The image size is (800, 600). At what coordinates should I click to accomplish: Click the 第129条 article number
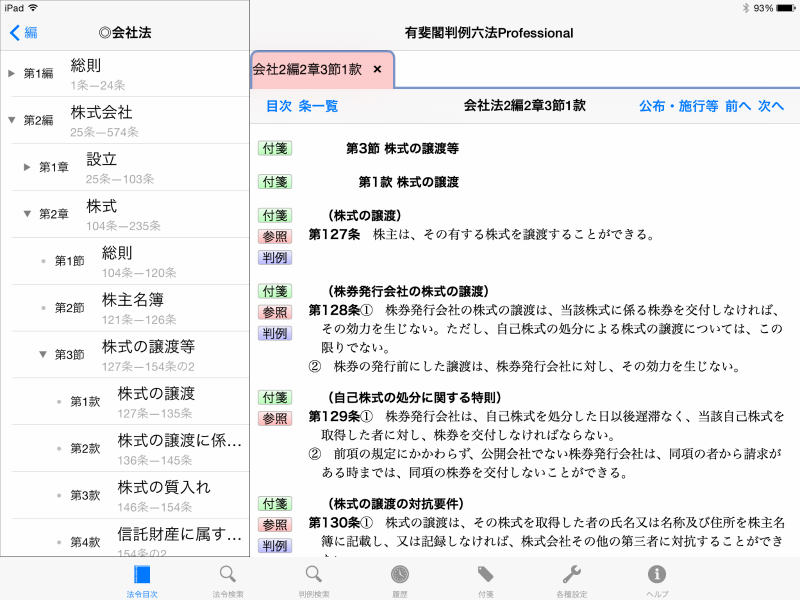pos(334,416)
